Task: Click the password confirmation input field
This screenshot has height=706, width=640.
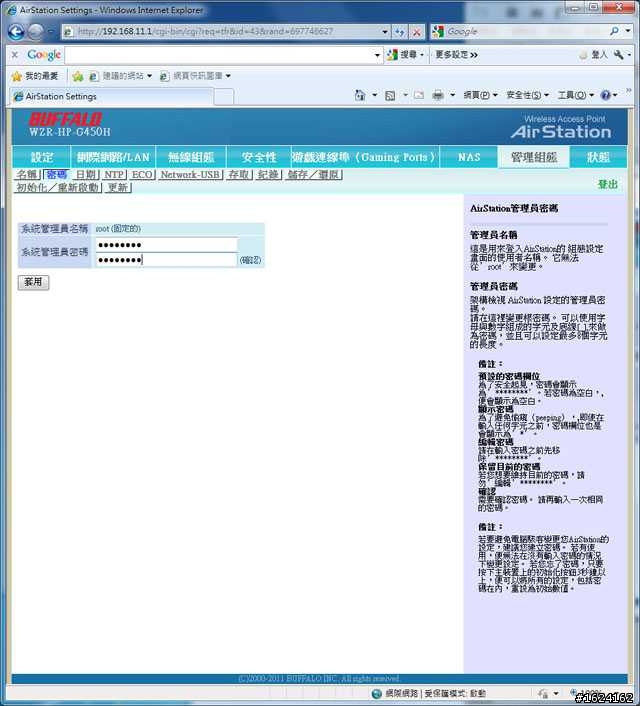Action: 166,260
